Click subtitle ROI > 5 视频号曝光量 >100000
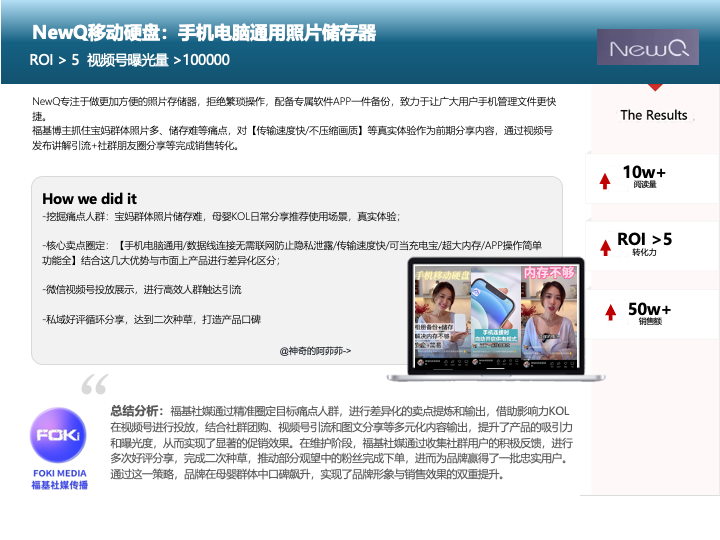The image size is (720, 540). click(x=129, y=60)
